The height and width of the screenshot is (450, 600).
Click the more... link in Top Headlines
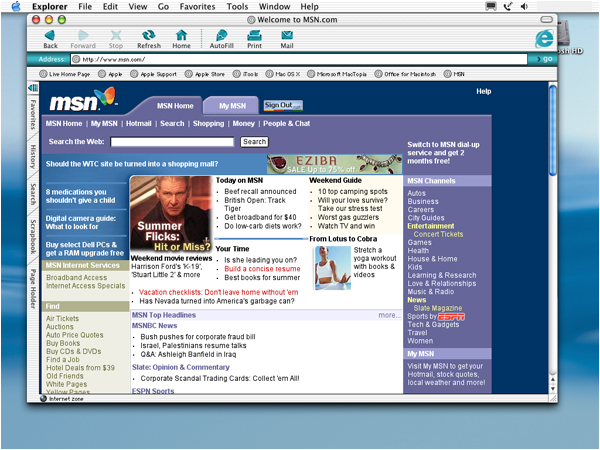pos(389,315)
